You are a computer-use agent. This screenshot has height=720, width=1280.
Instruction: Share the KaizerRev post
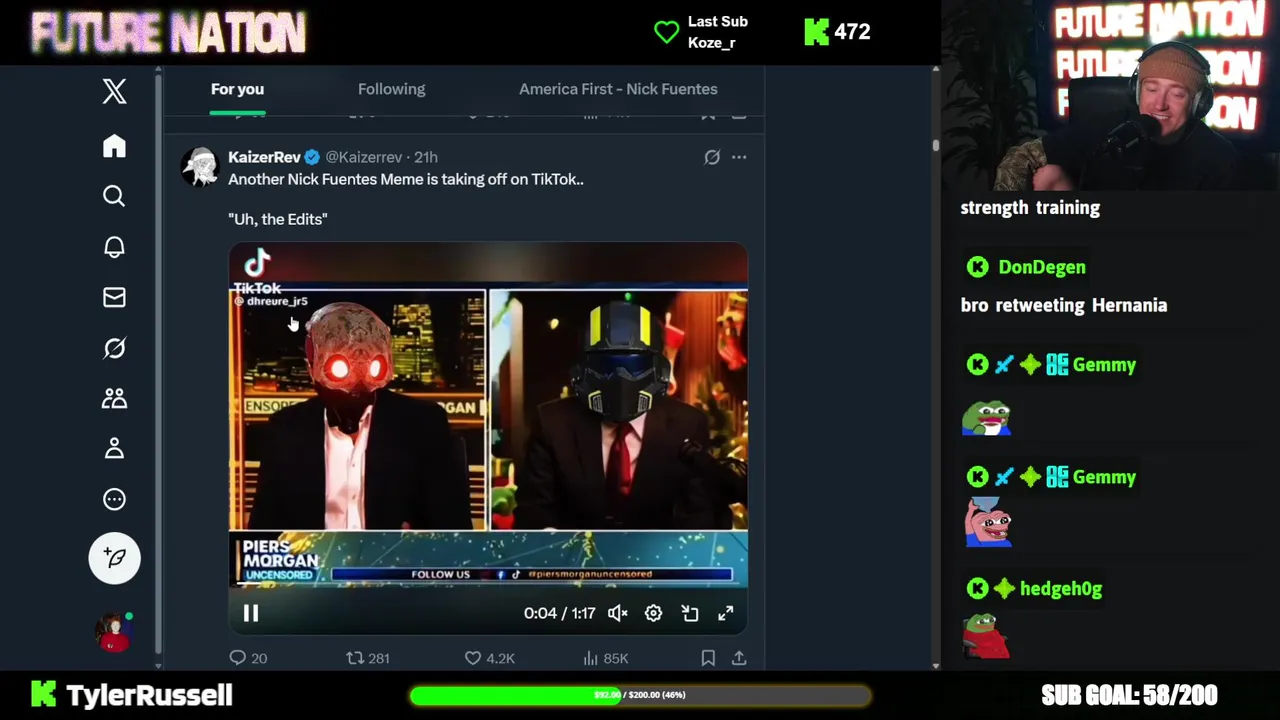point(739,658)
